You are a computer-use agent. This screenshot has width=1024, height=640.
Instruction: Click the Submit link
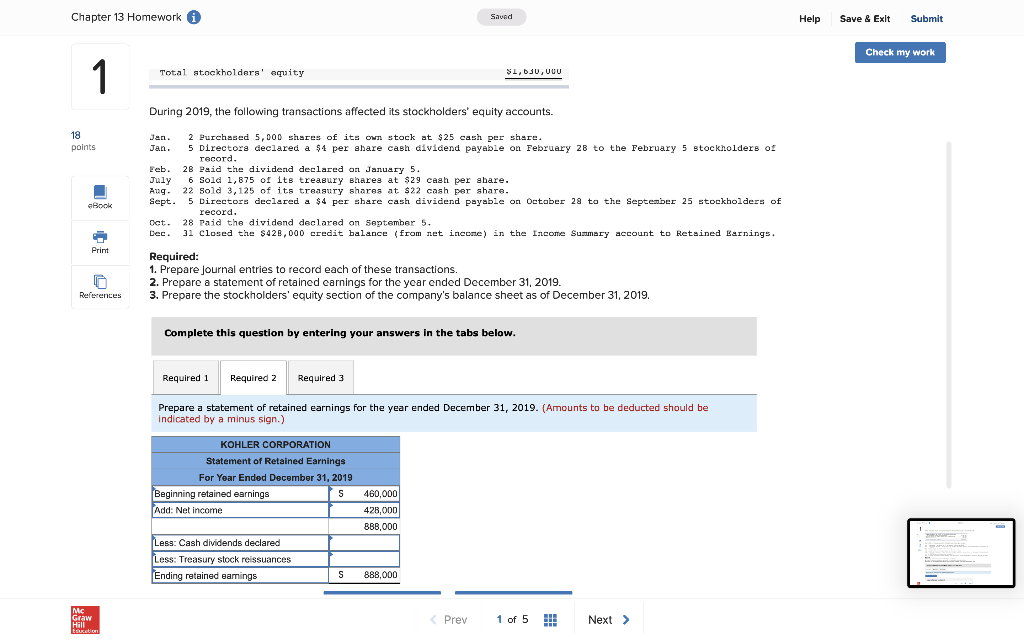point(925,18)
